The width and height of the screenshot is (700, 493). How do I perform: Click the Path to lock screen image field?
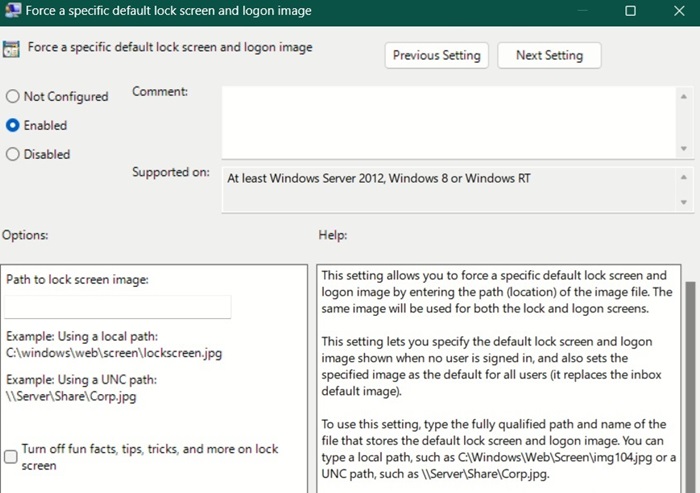(x=117, y=307)
